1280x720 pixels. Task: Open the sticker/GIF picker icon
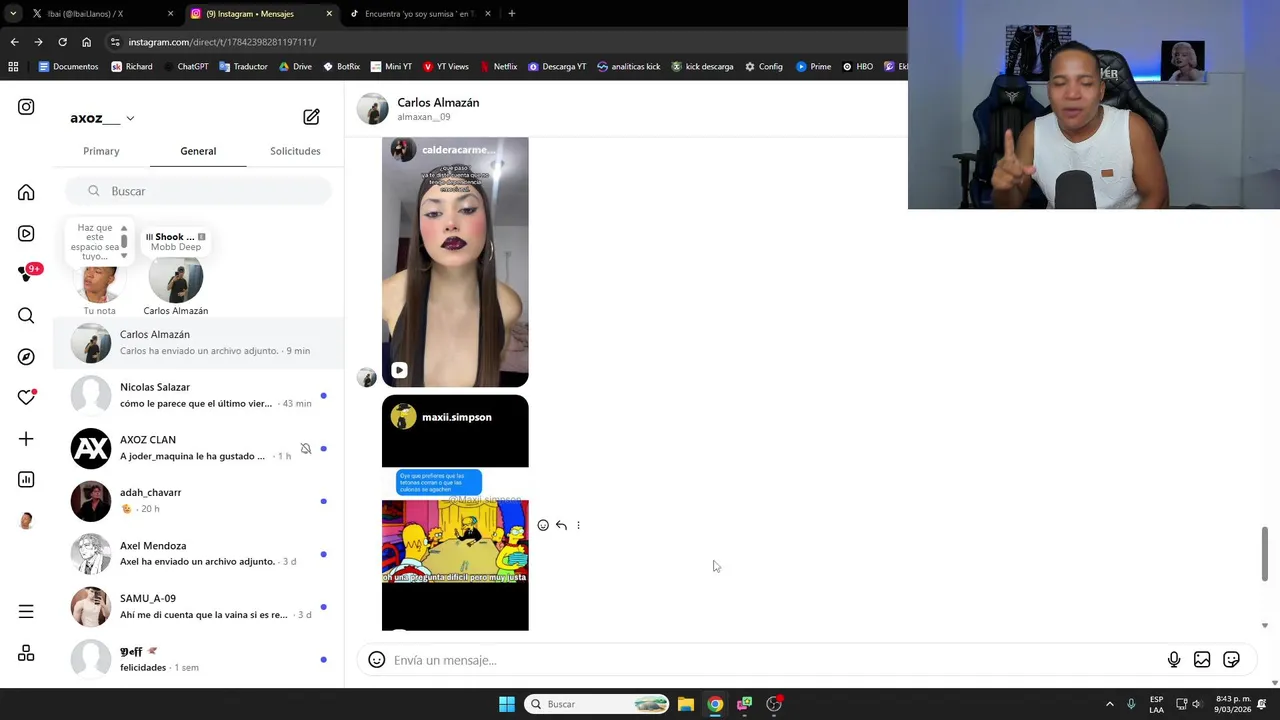(x=1231, y=660)
